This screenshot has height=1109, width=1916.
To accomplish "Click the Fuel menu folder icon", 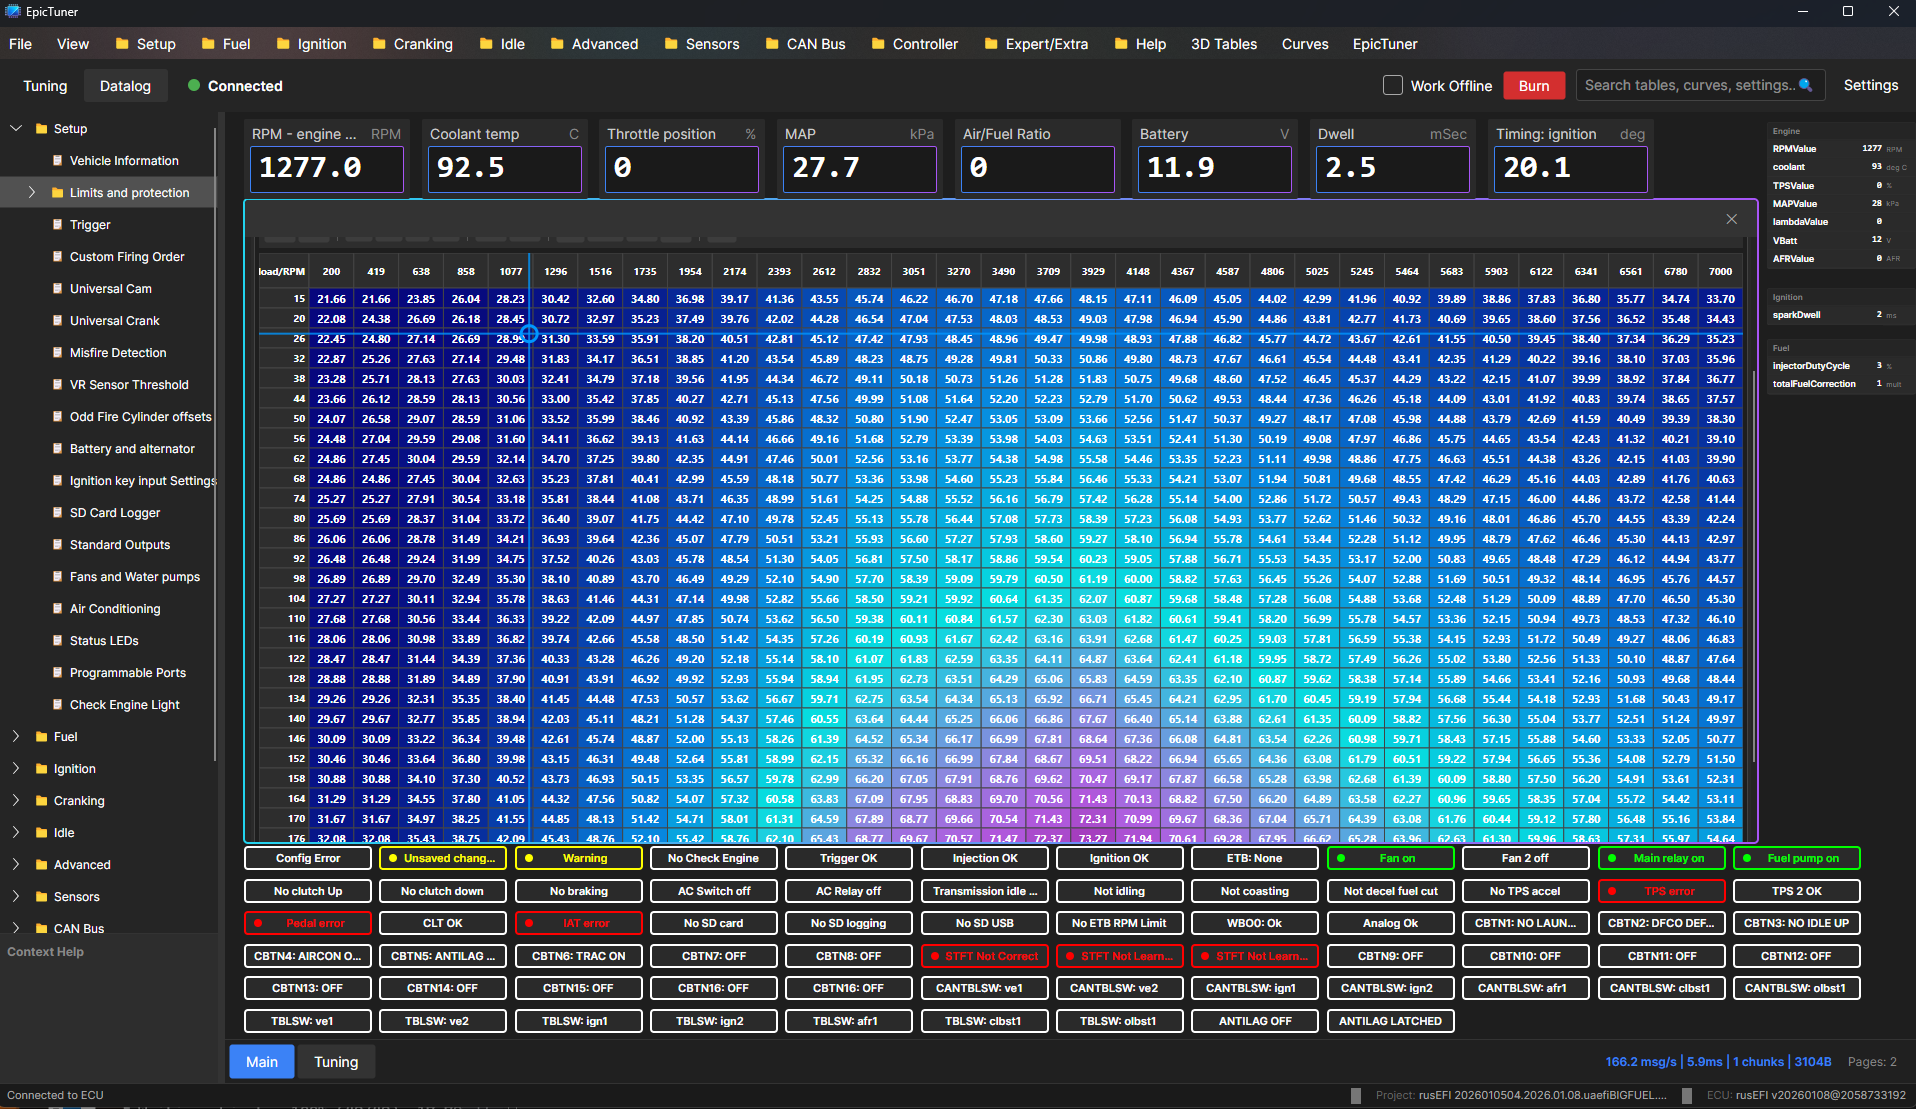I will point(209,44).
